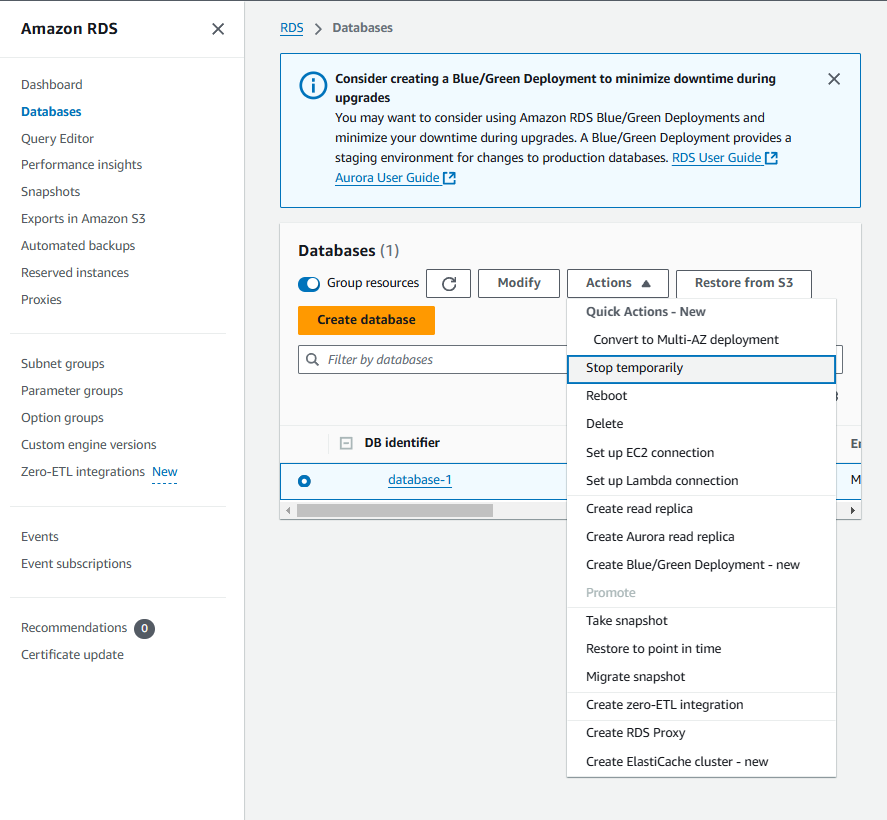Toggle the Group resources switch
The height and width of the screenshot is (820, 887).
pyautogui.click(x=309, y=284)
